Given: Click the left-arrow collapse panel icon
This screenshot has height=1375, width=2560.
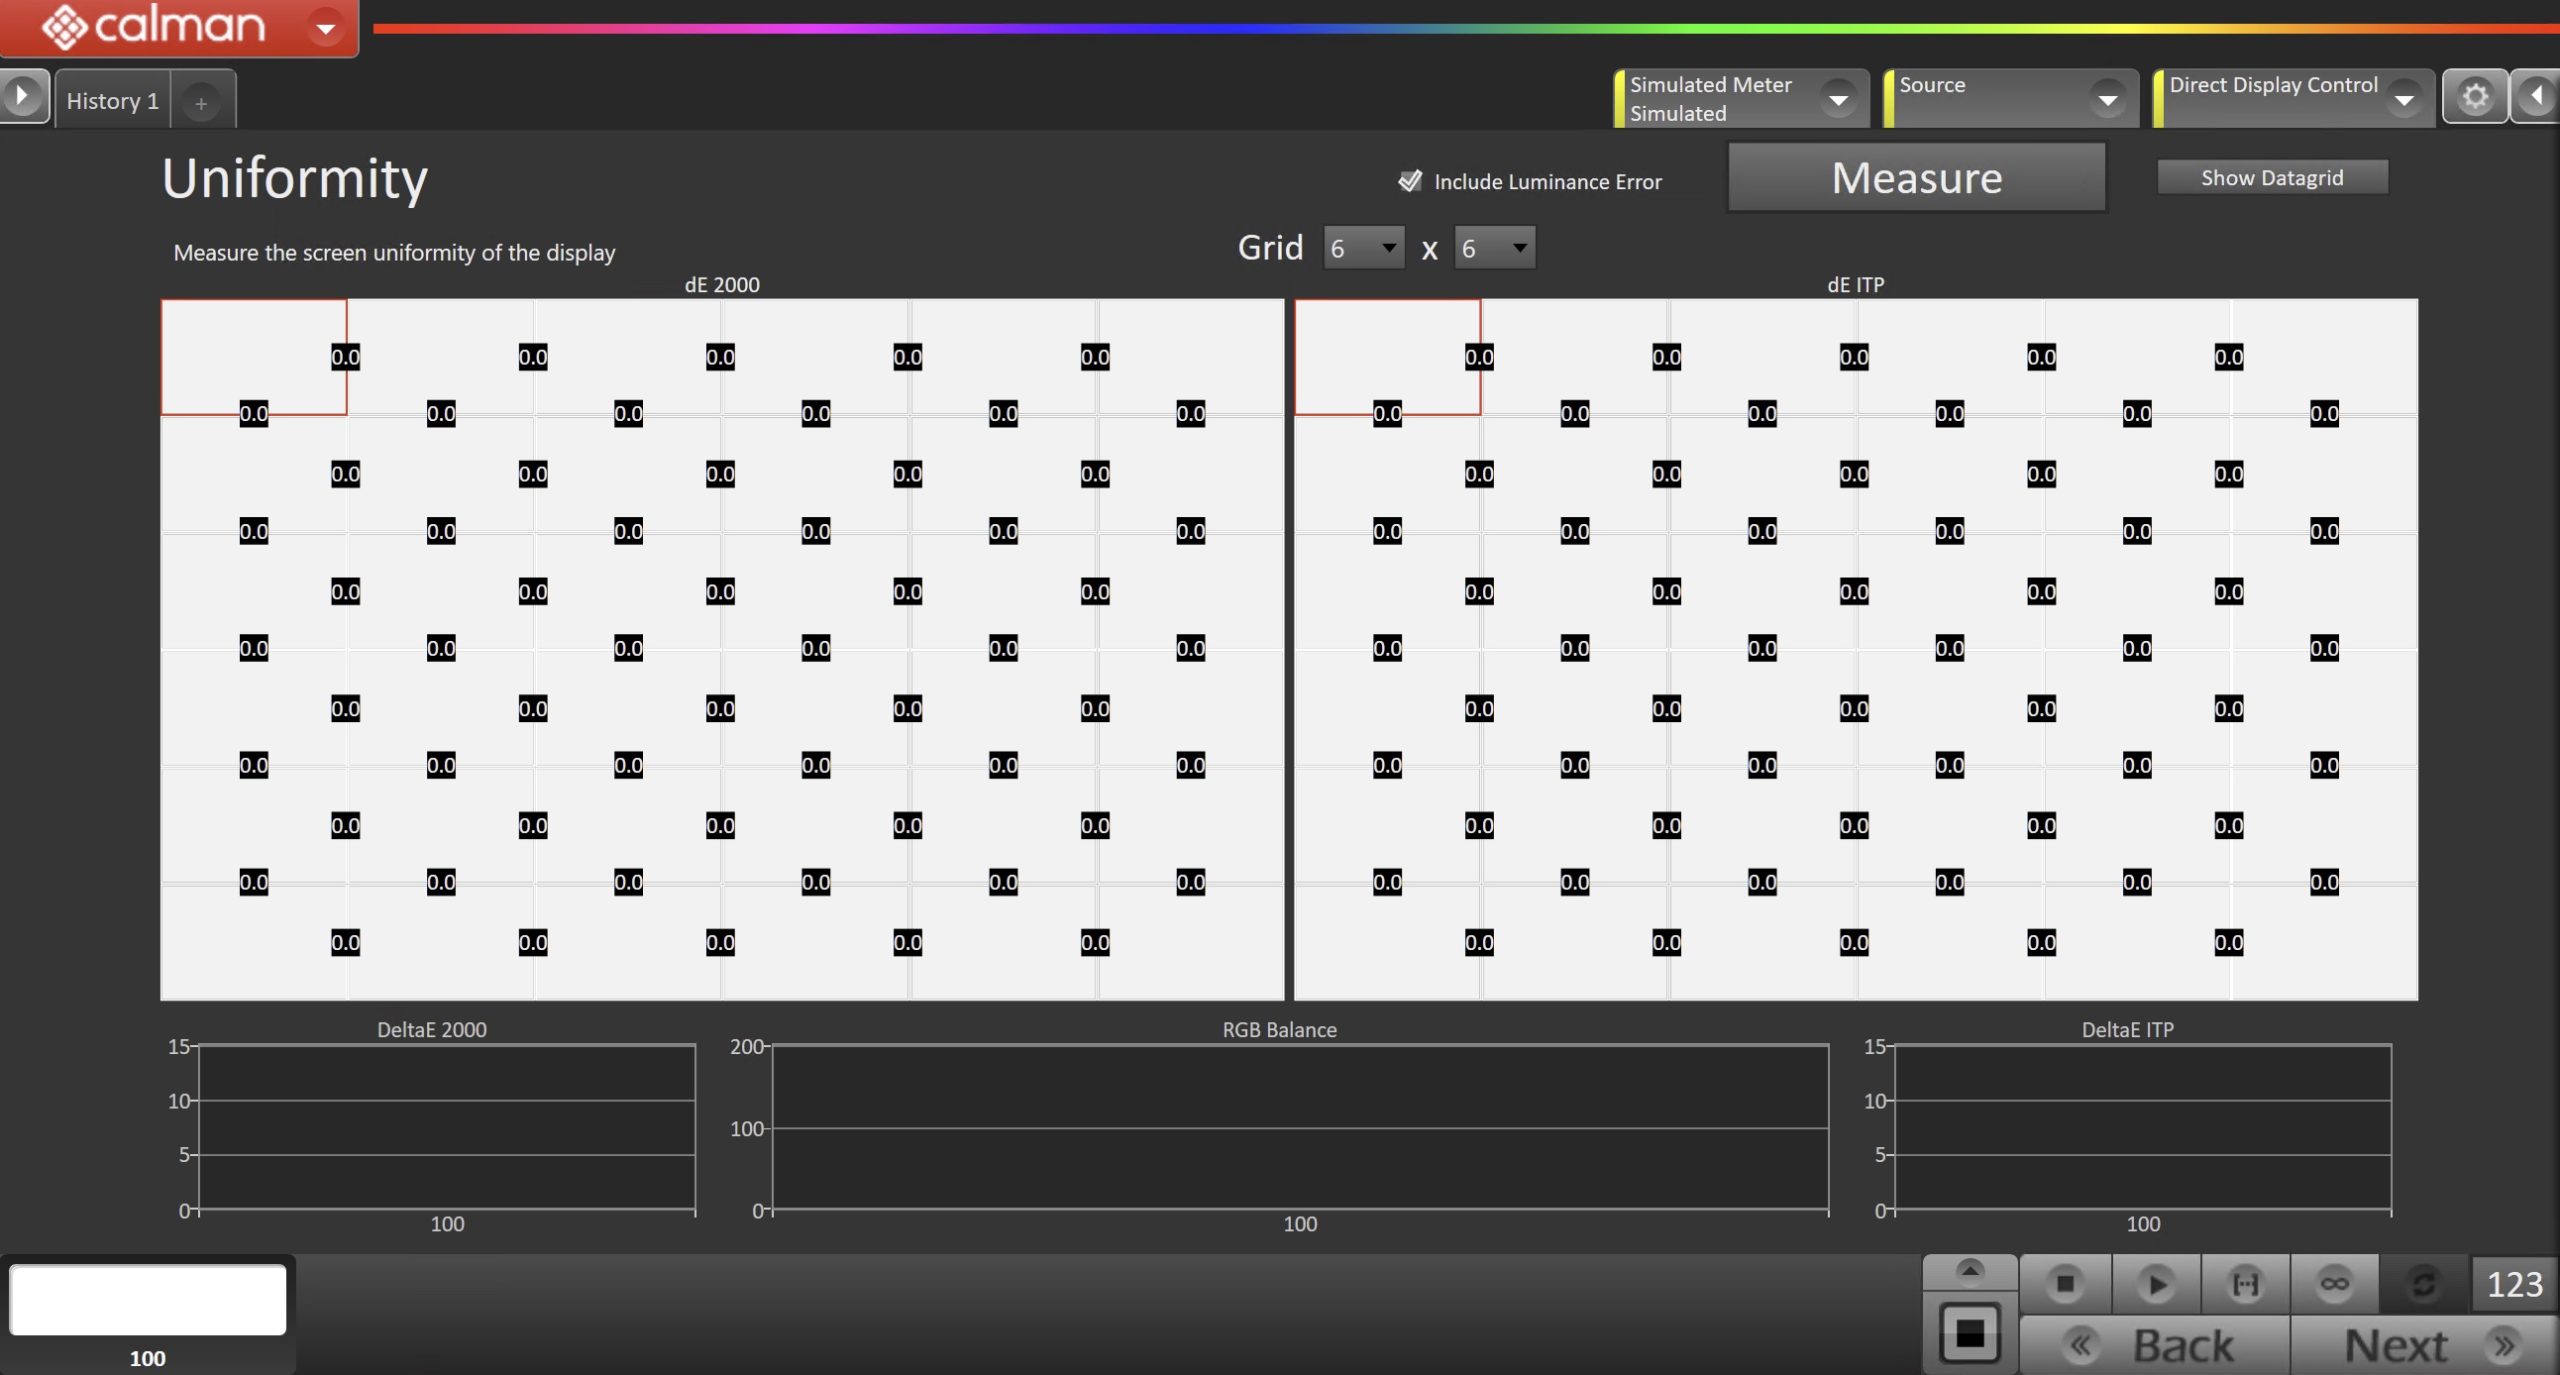Looking at the screenshot, I should [x=2537, y=97].
